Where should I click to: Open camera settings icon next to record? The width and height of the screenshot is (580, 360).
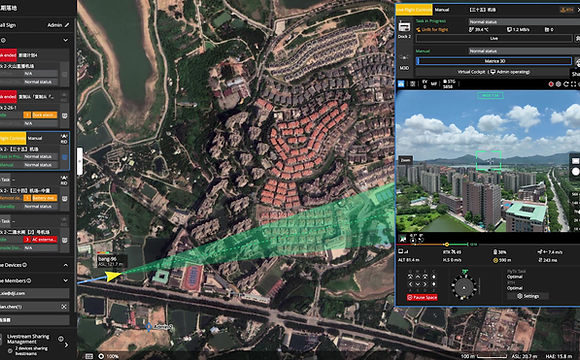[x=558, y=84]
